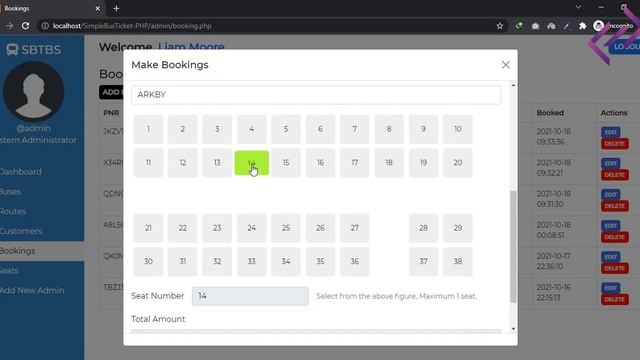
Task: Select seat 11
Action: pos(148,163)
